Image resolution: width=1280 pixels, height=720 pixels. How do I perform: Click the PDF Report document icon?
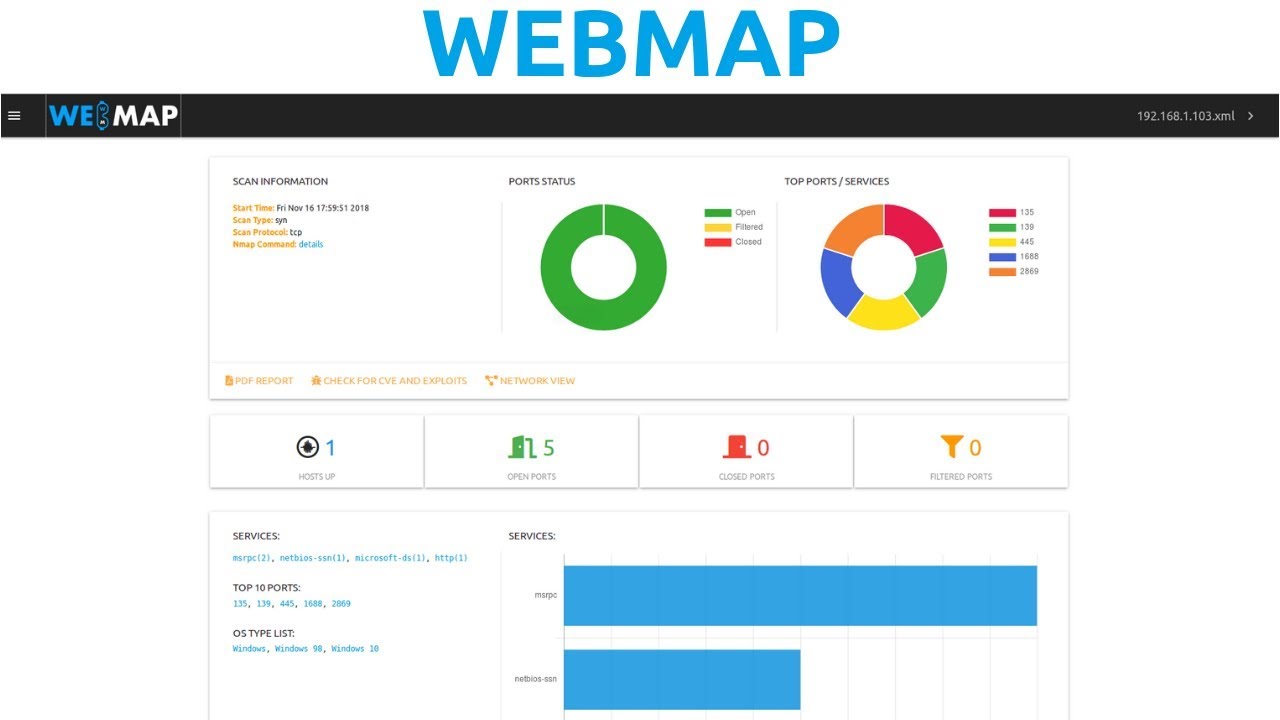point(229,381)
